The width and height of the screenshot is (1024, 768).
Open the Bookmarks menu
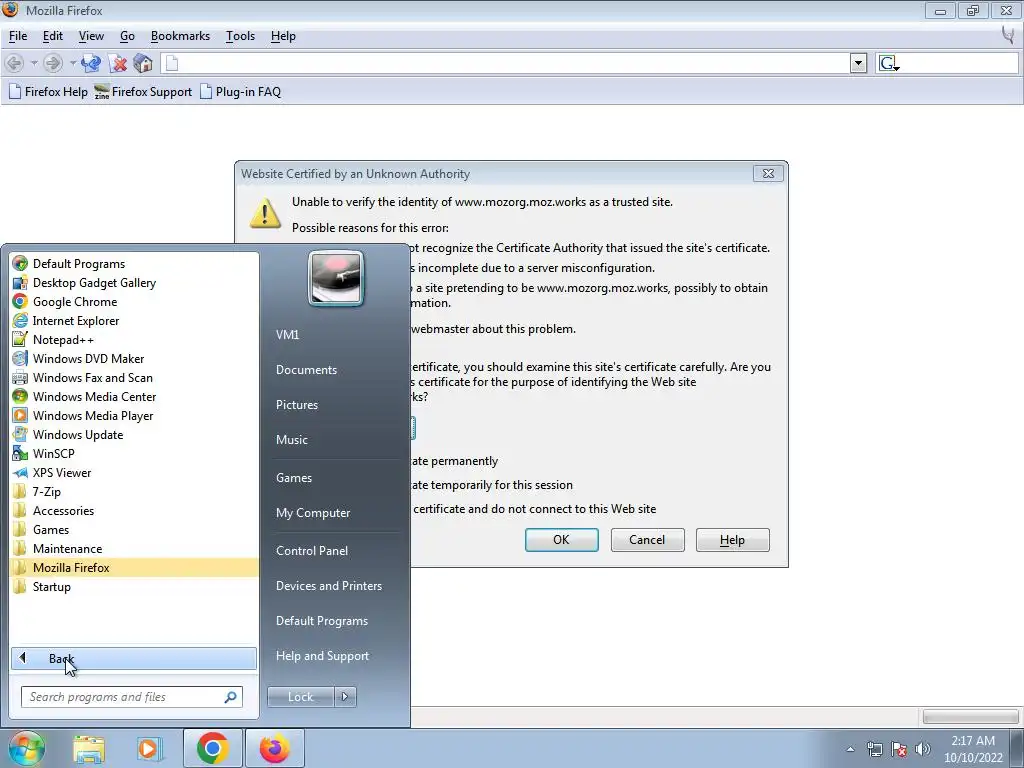point(180,36)
